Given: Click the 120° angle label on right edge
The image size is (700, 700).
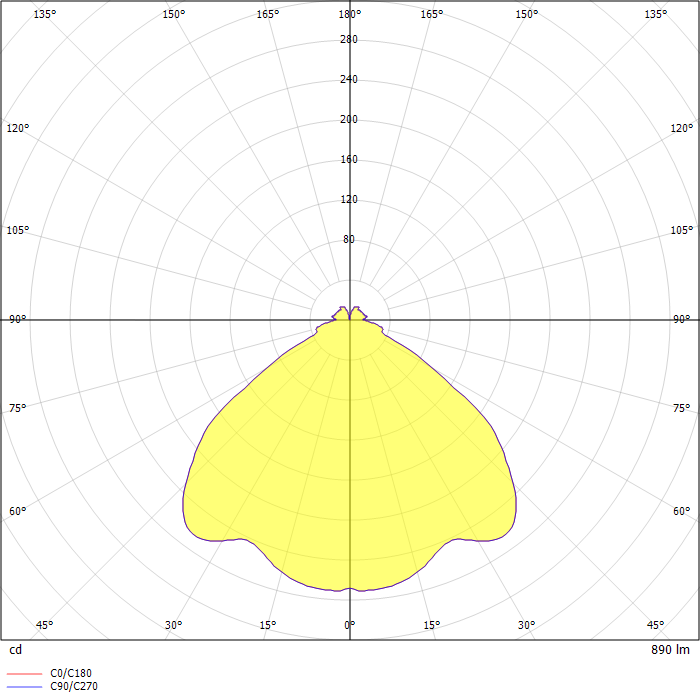Looking at the screenshot, I should pos(682,128).
